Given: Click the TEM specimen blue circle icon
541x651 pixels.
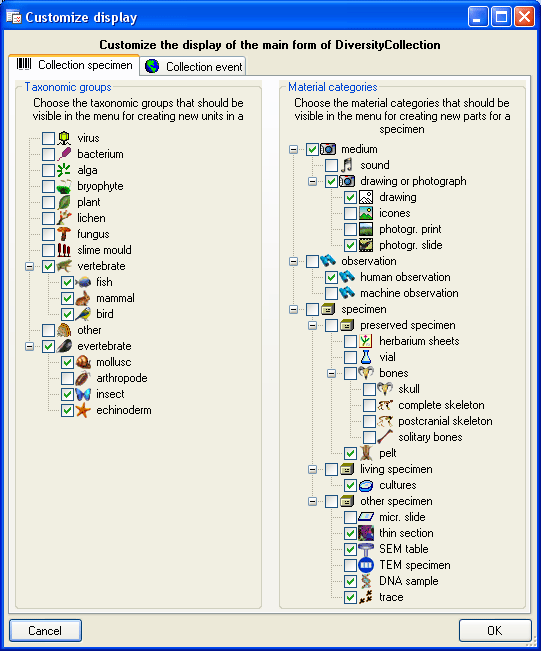Looking at the screenshot, I should [366, 565].
